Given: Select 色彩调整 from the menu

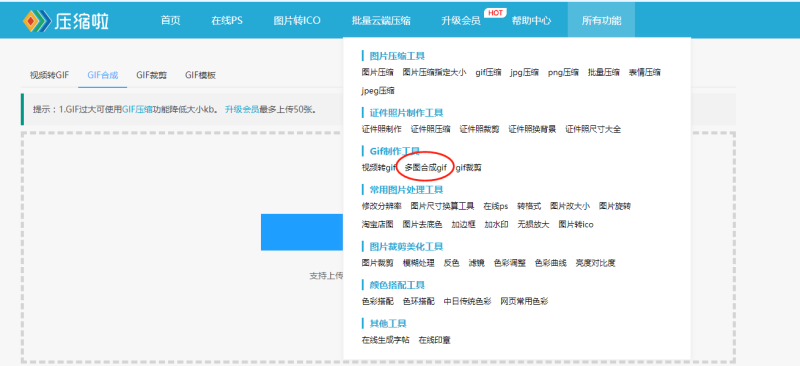Looking at the screenshot, I should click(510, 263).
